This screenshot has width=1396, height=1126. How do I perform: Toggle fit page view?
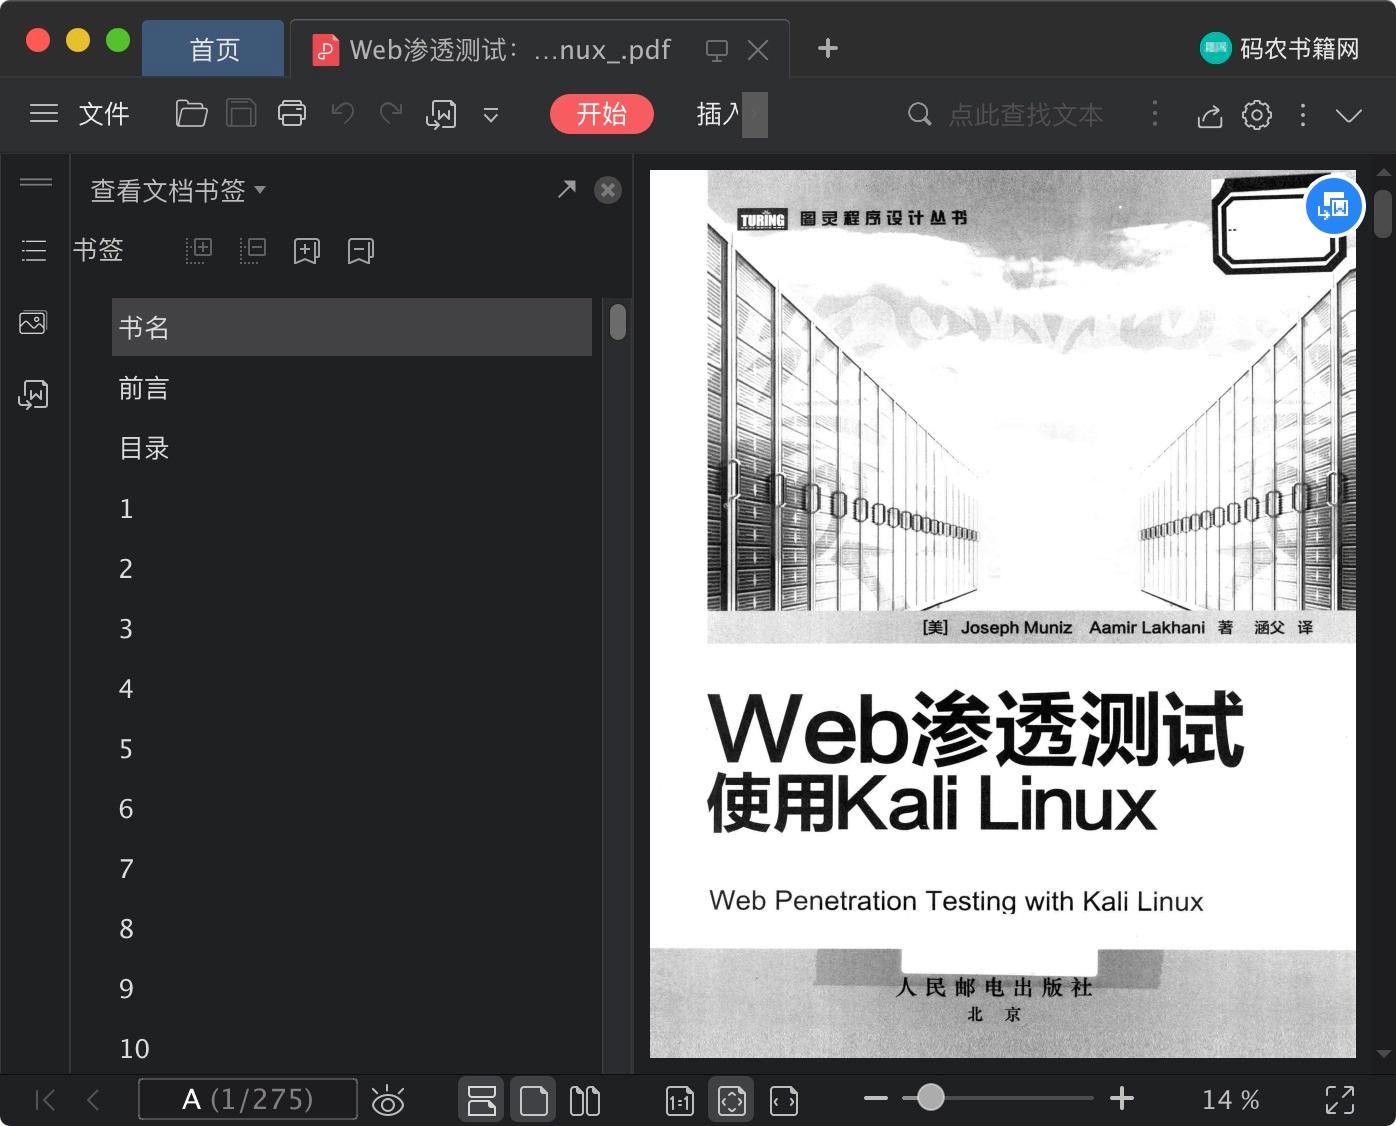pos(732,1100)
